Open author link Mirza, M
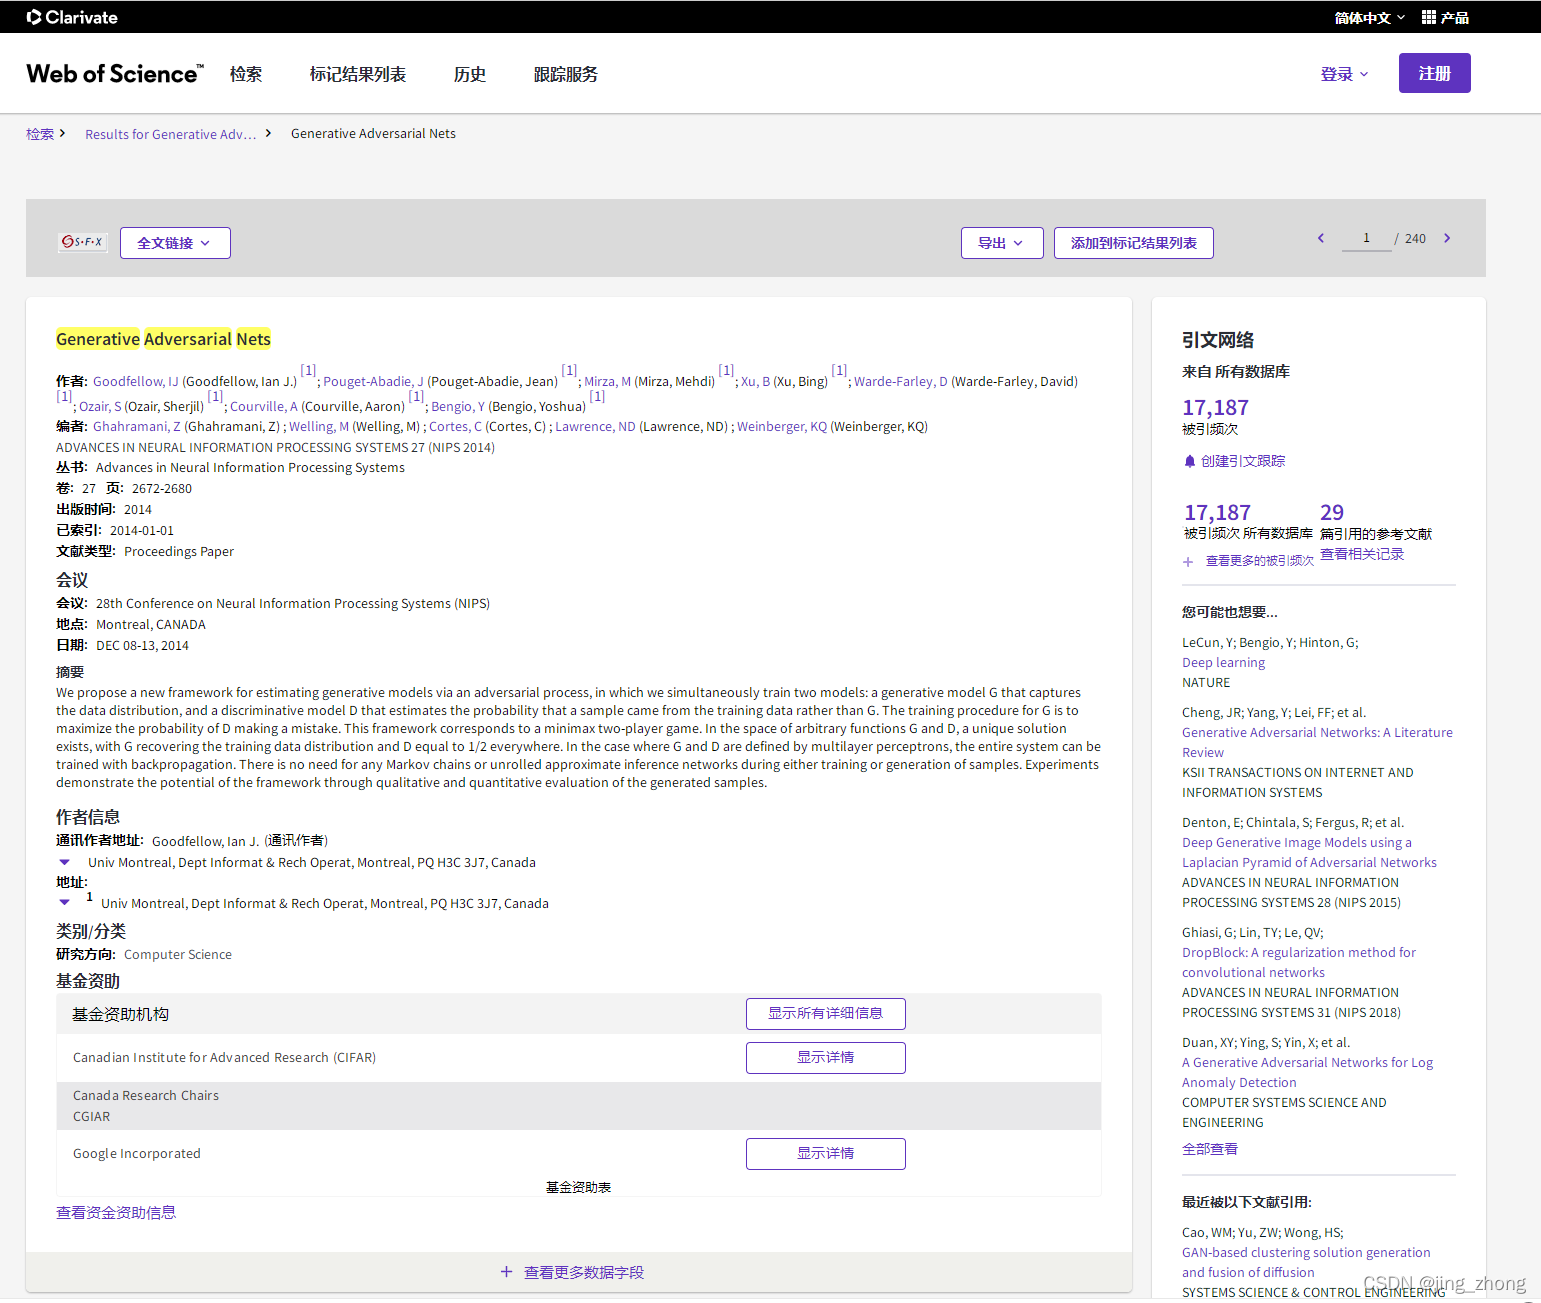The height and width of the screenshot is (1303, 1541). (x=607, y=381)
